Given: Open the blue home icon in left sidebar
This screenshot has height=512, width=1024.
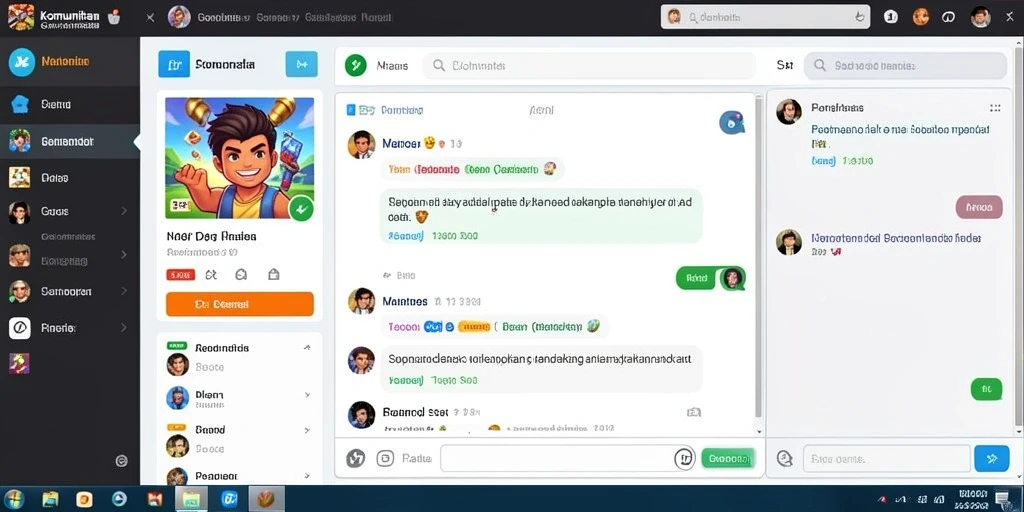Looking at the screenshot, I should coord(20,104).
